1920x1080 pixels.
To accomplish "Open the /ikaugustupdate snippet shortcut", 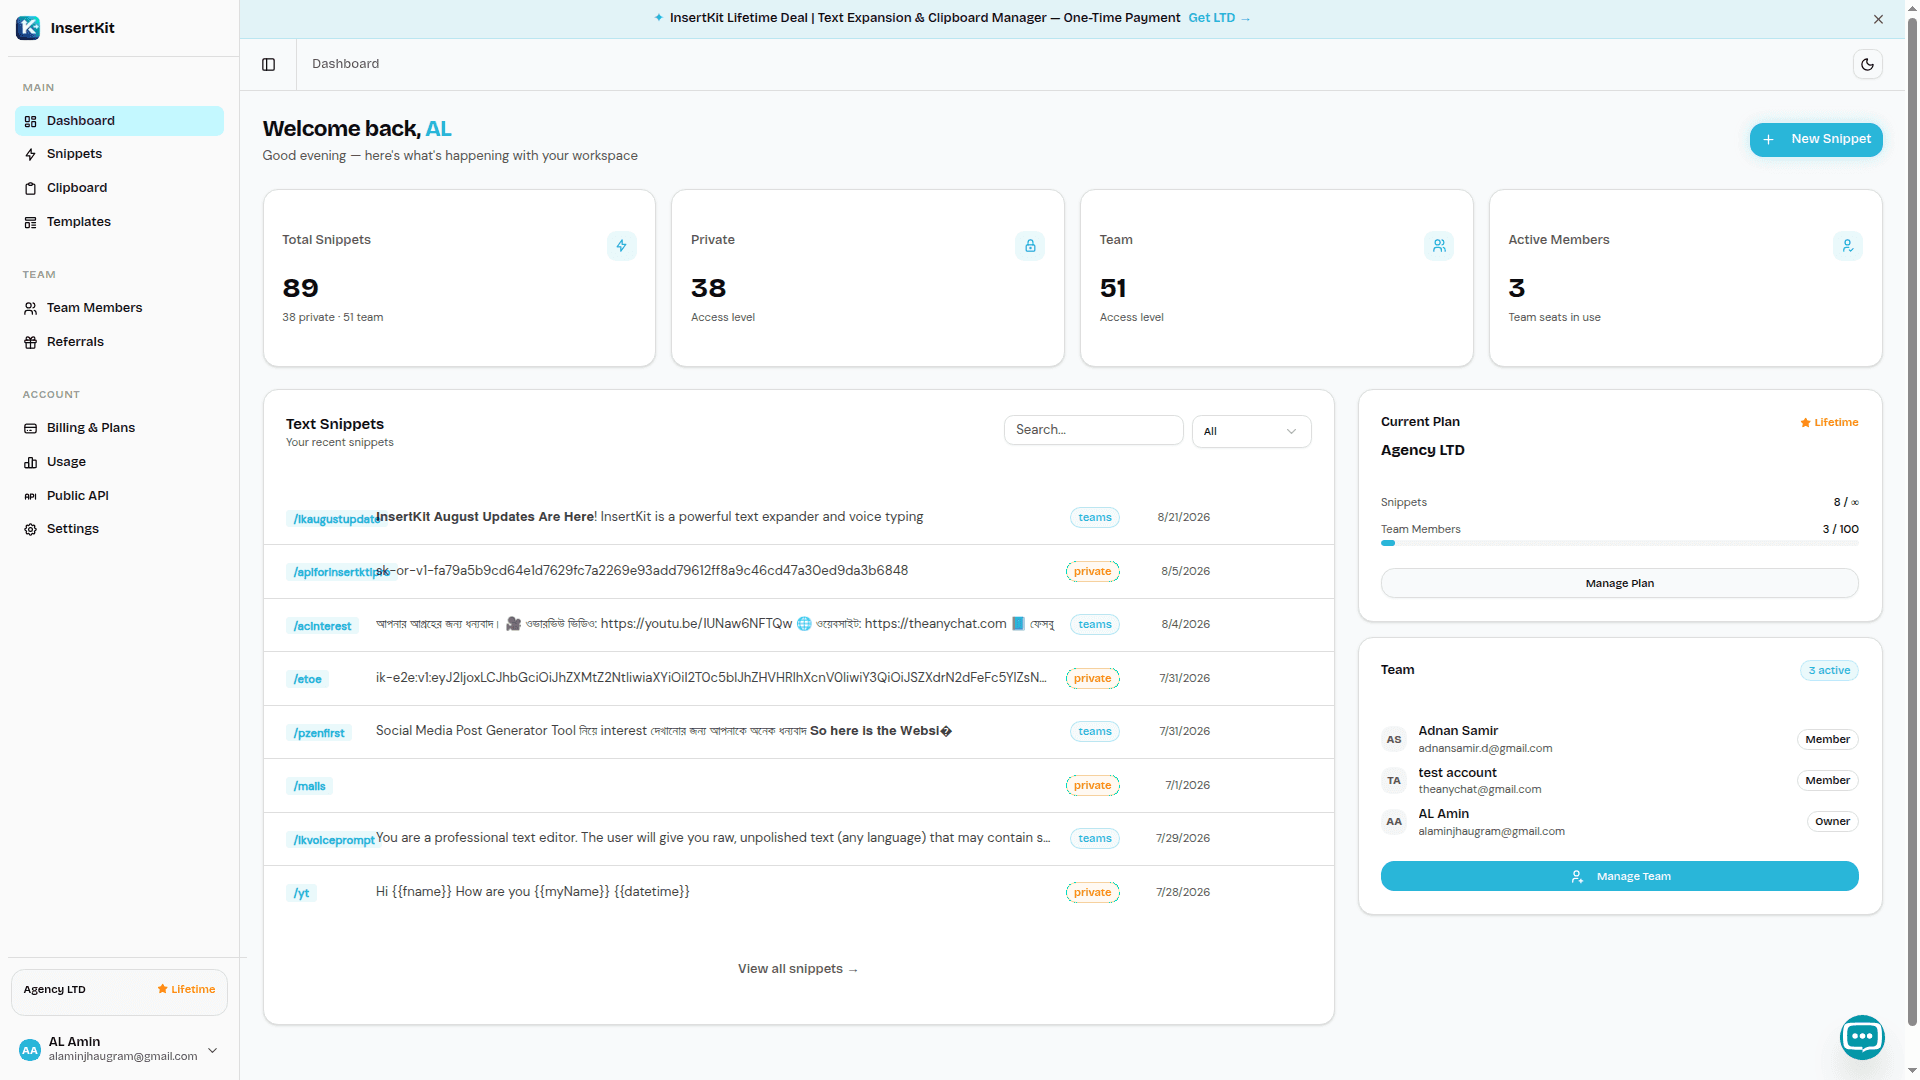I will click(334, 519).
